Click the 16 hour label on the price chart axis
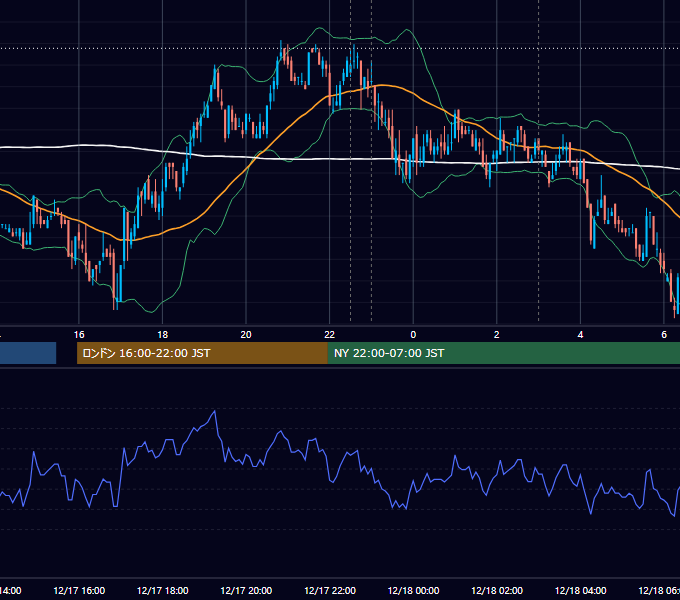680x600 pixels. pos(79,335)
